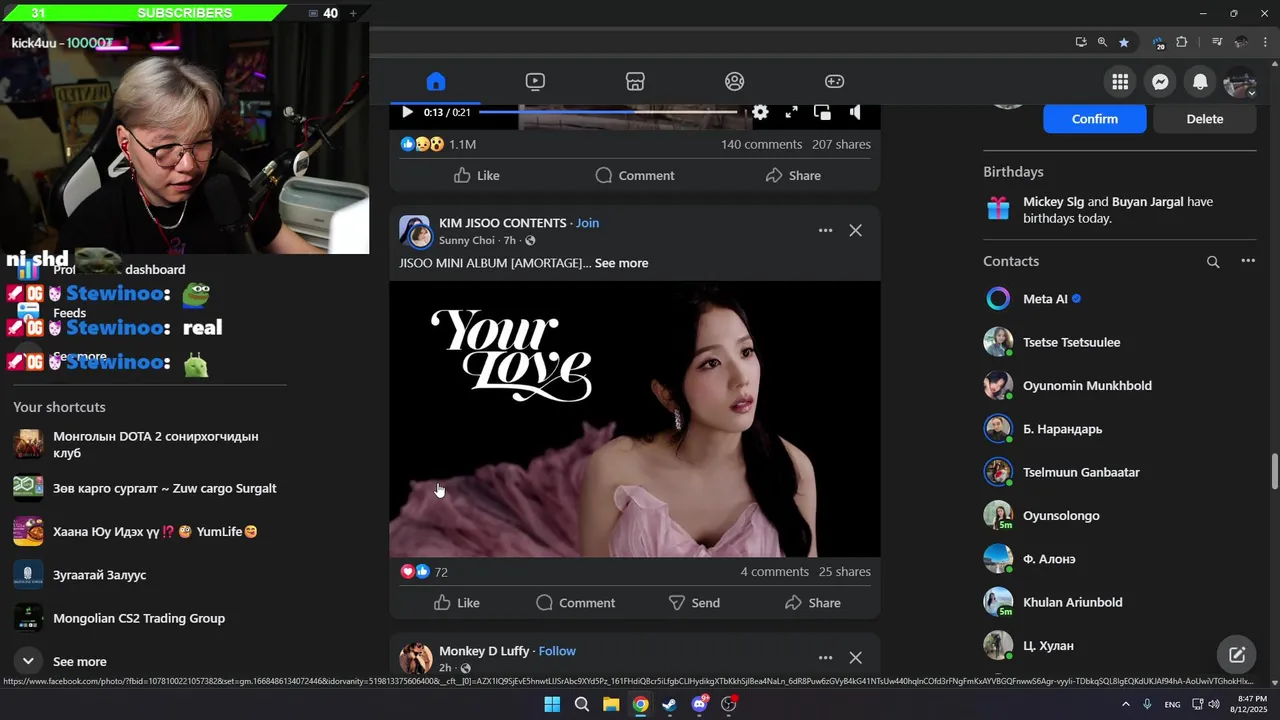
Task: Open chat with Tselmuun Ganbaatar
Action: point(1119,472)
